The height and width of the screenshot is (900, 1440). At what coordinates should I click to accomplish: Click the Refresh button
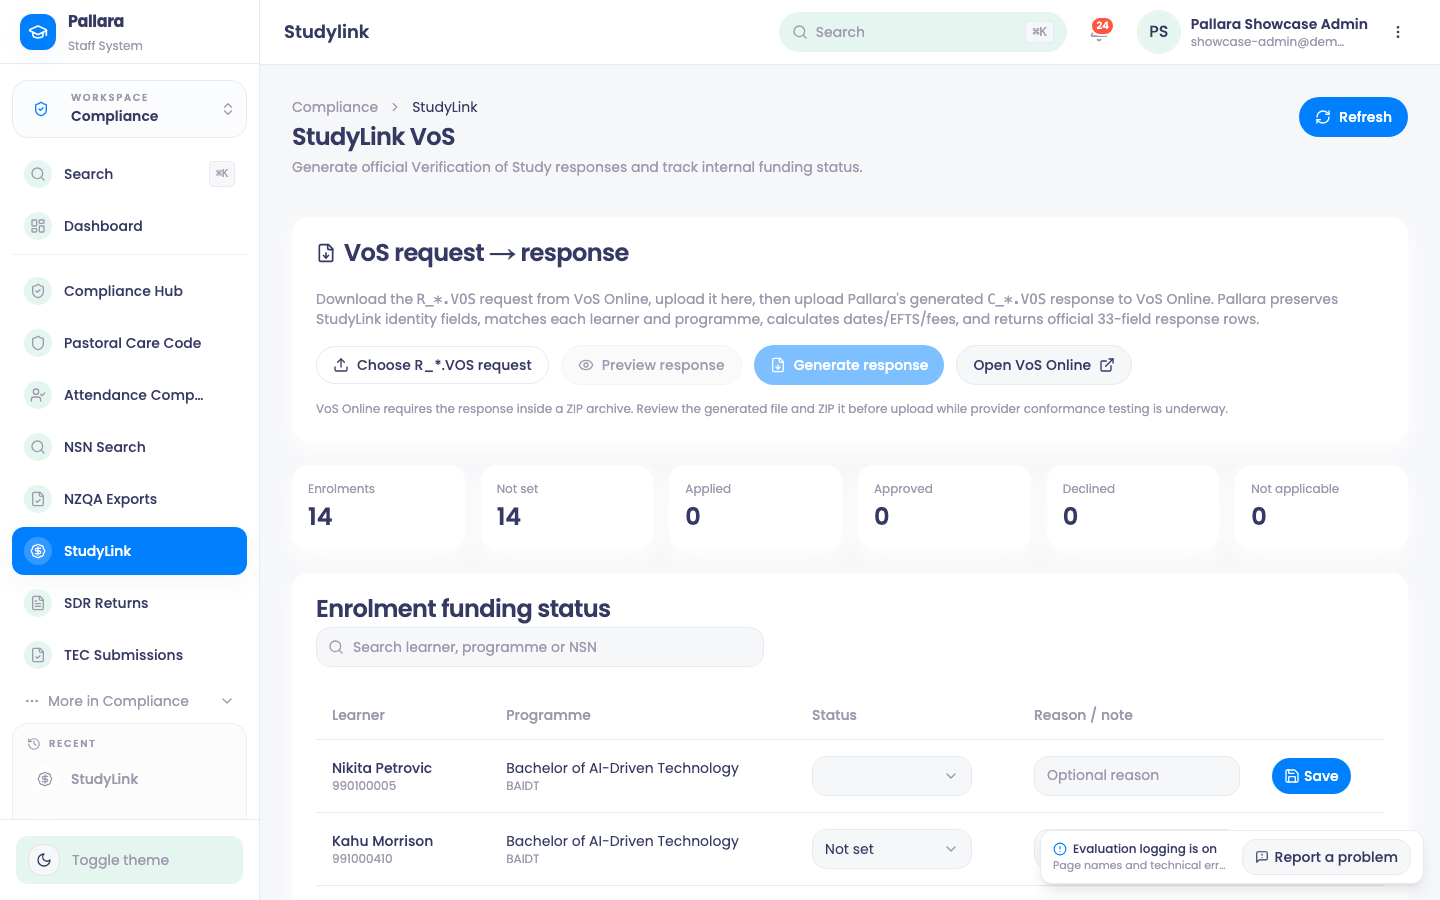1353,117
